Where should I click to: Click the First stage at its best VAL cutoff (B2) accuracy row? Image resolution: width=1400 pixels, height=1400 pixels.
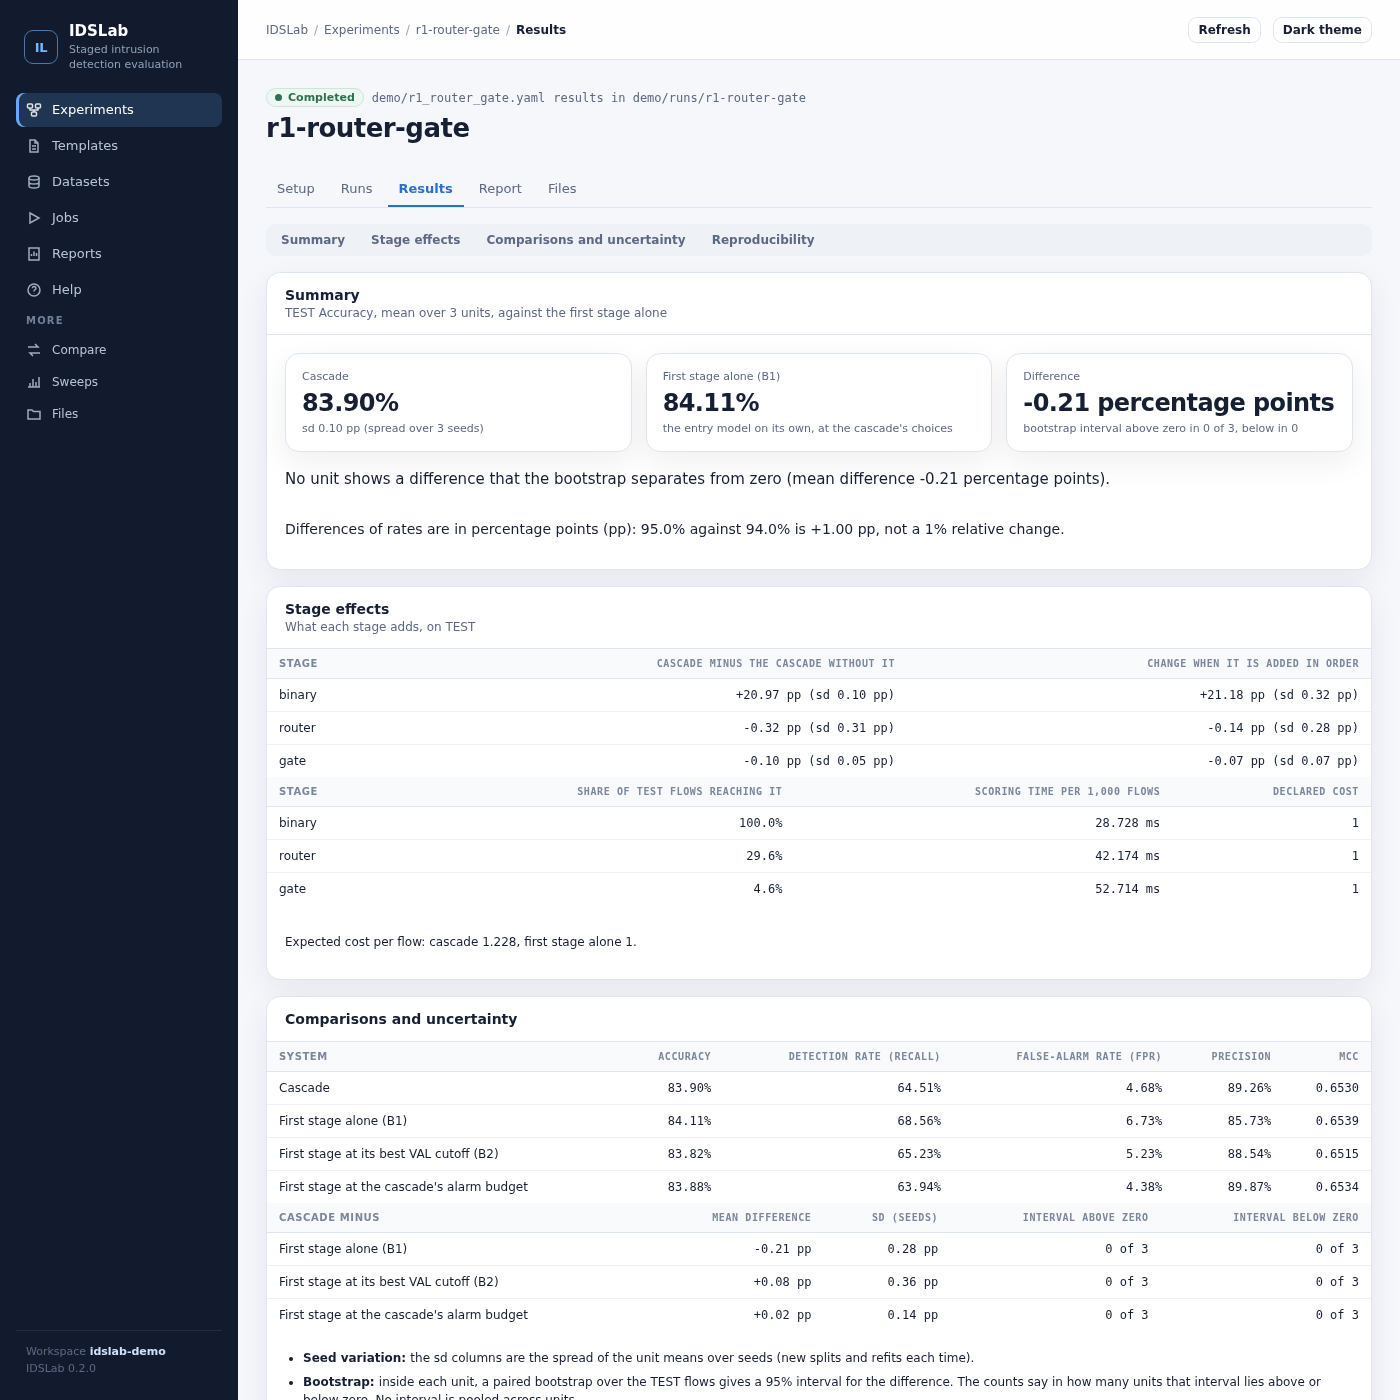coord(819,1154)
